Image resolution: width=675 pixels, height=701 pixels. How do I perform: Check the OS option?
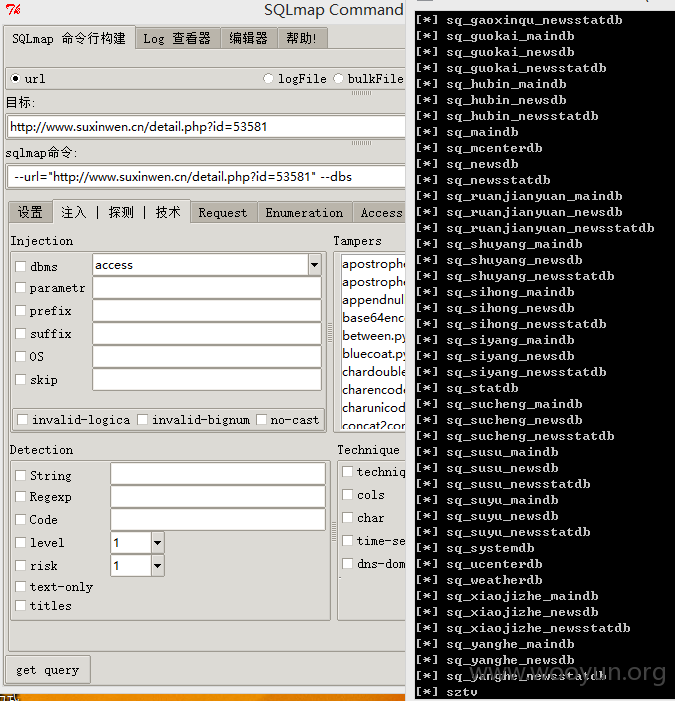(21, 356)
